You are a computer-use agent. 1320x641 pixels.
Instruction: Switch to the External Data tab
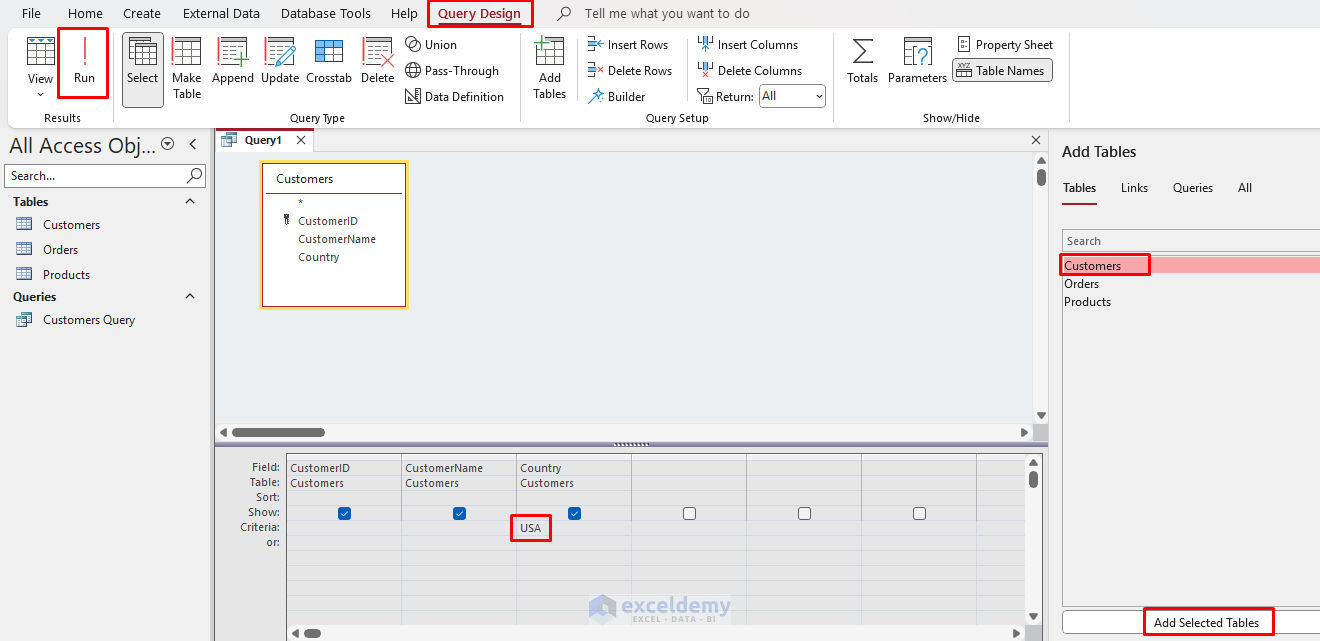click(x=221, y=14)
